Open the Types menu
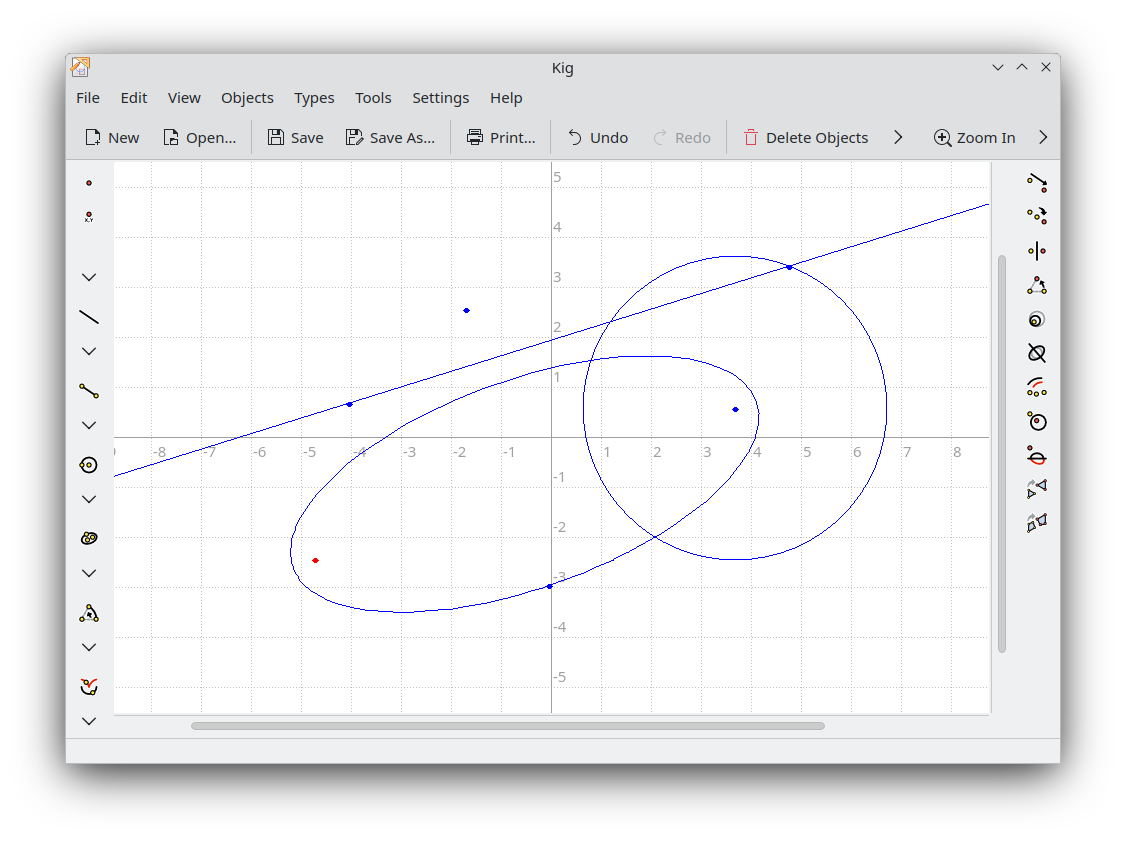1126x841 pixels. (314, 98)
